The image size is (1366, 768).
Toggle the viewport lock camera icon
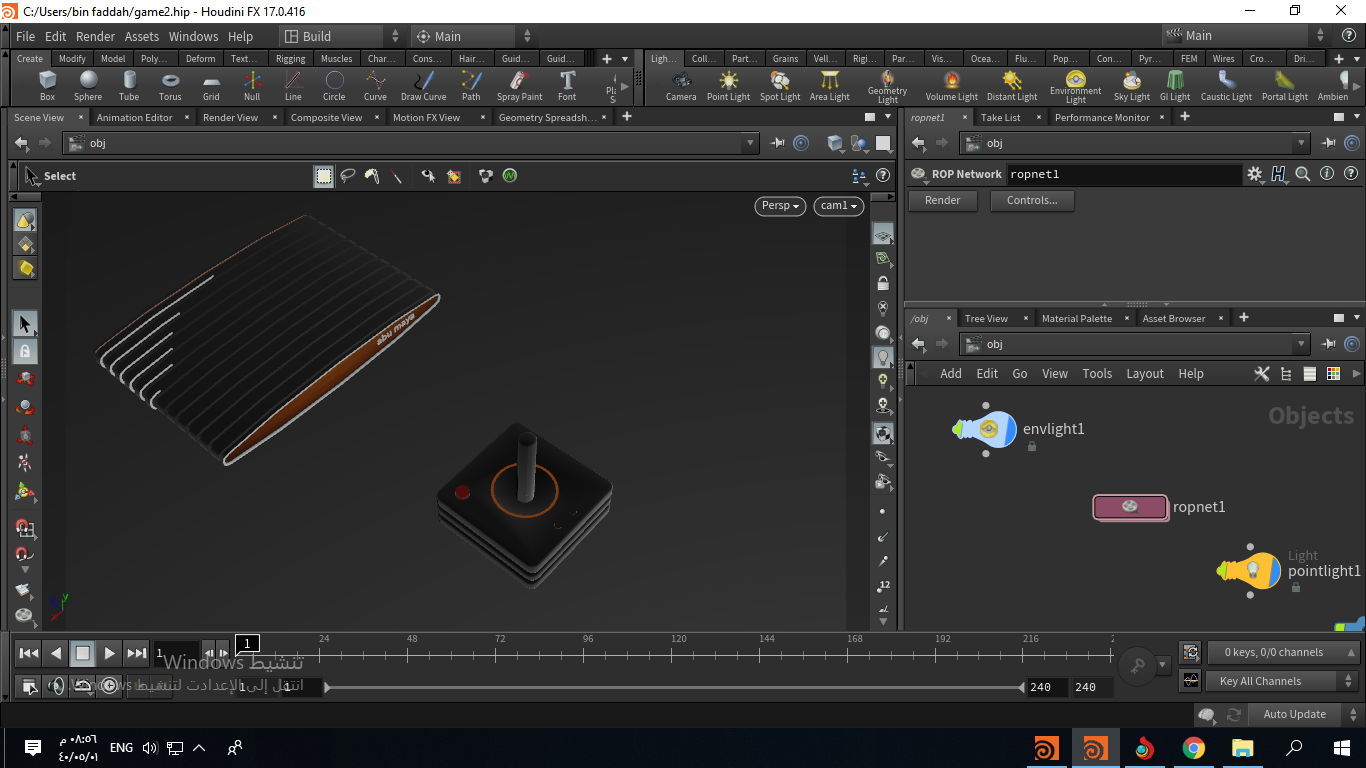point(883,284)
